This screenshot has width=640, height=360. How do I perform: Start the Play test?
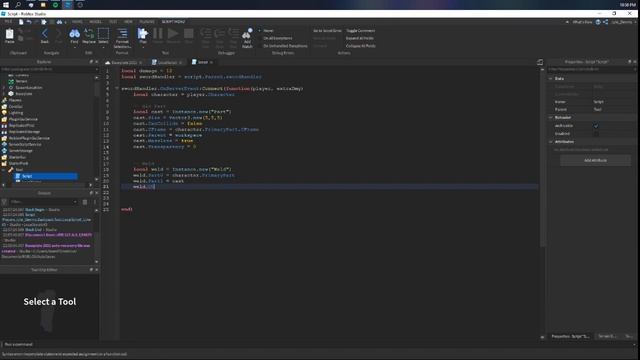[x=142, y=33]
